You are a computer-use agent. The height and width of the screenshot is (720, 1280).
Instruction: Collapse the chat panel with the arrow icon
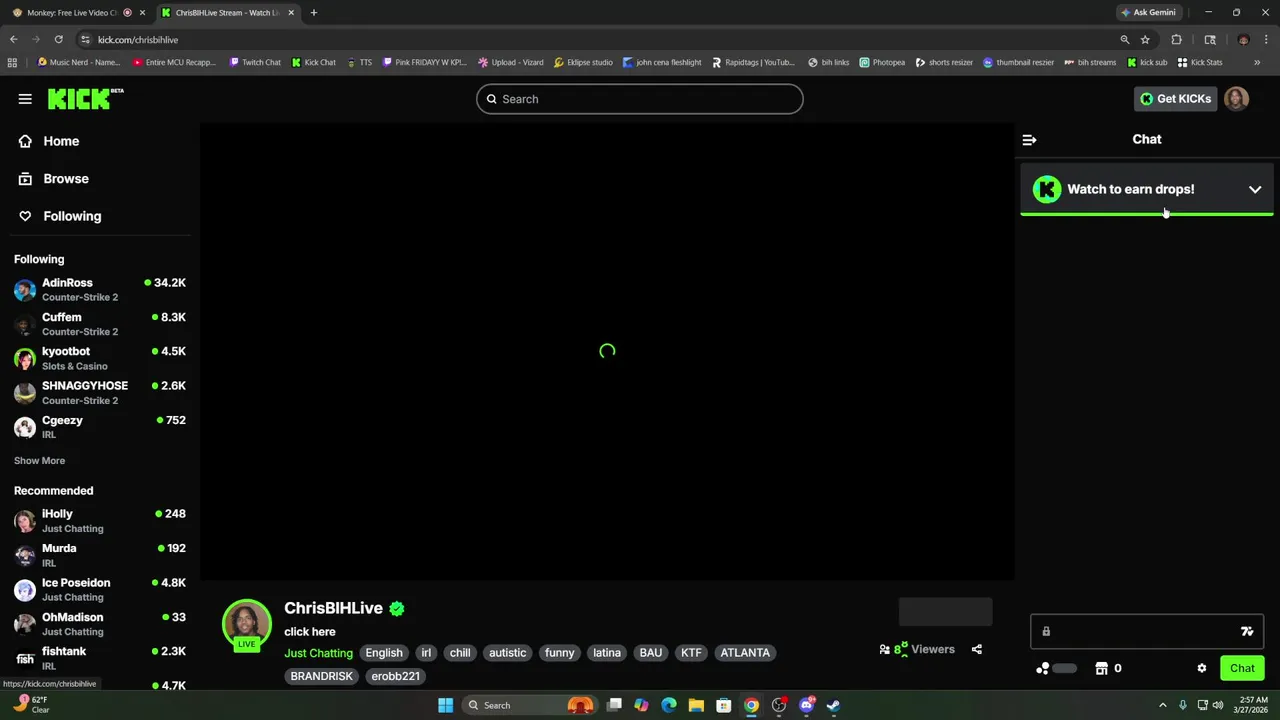click(1029, 140)
